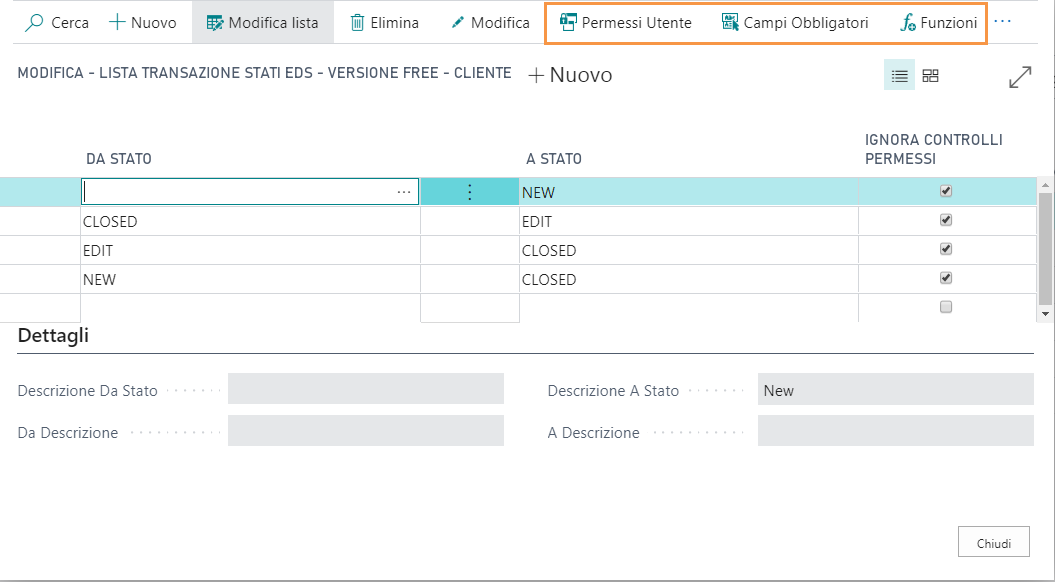Uncheck Ignora Controlli Permessi for NEW row

click(x=946, y=278)
